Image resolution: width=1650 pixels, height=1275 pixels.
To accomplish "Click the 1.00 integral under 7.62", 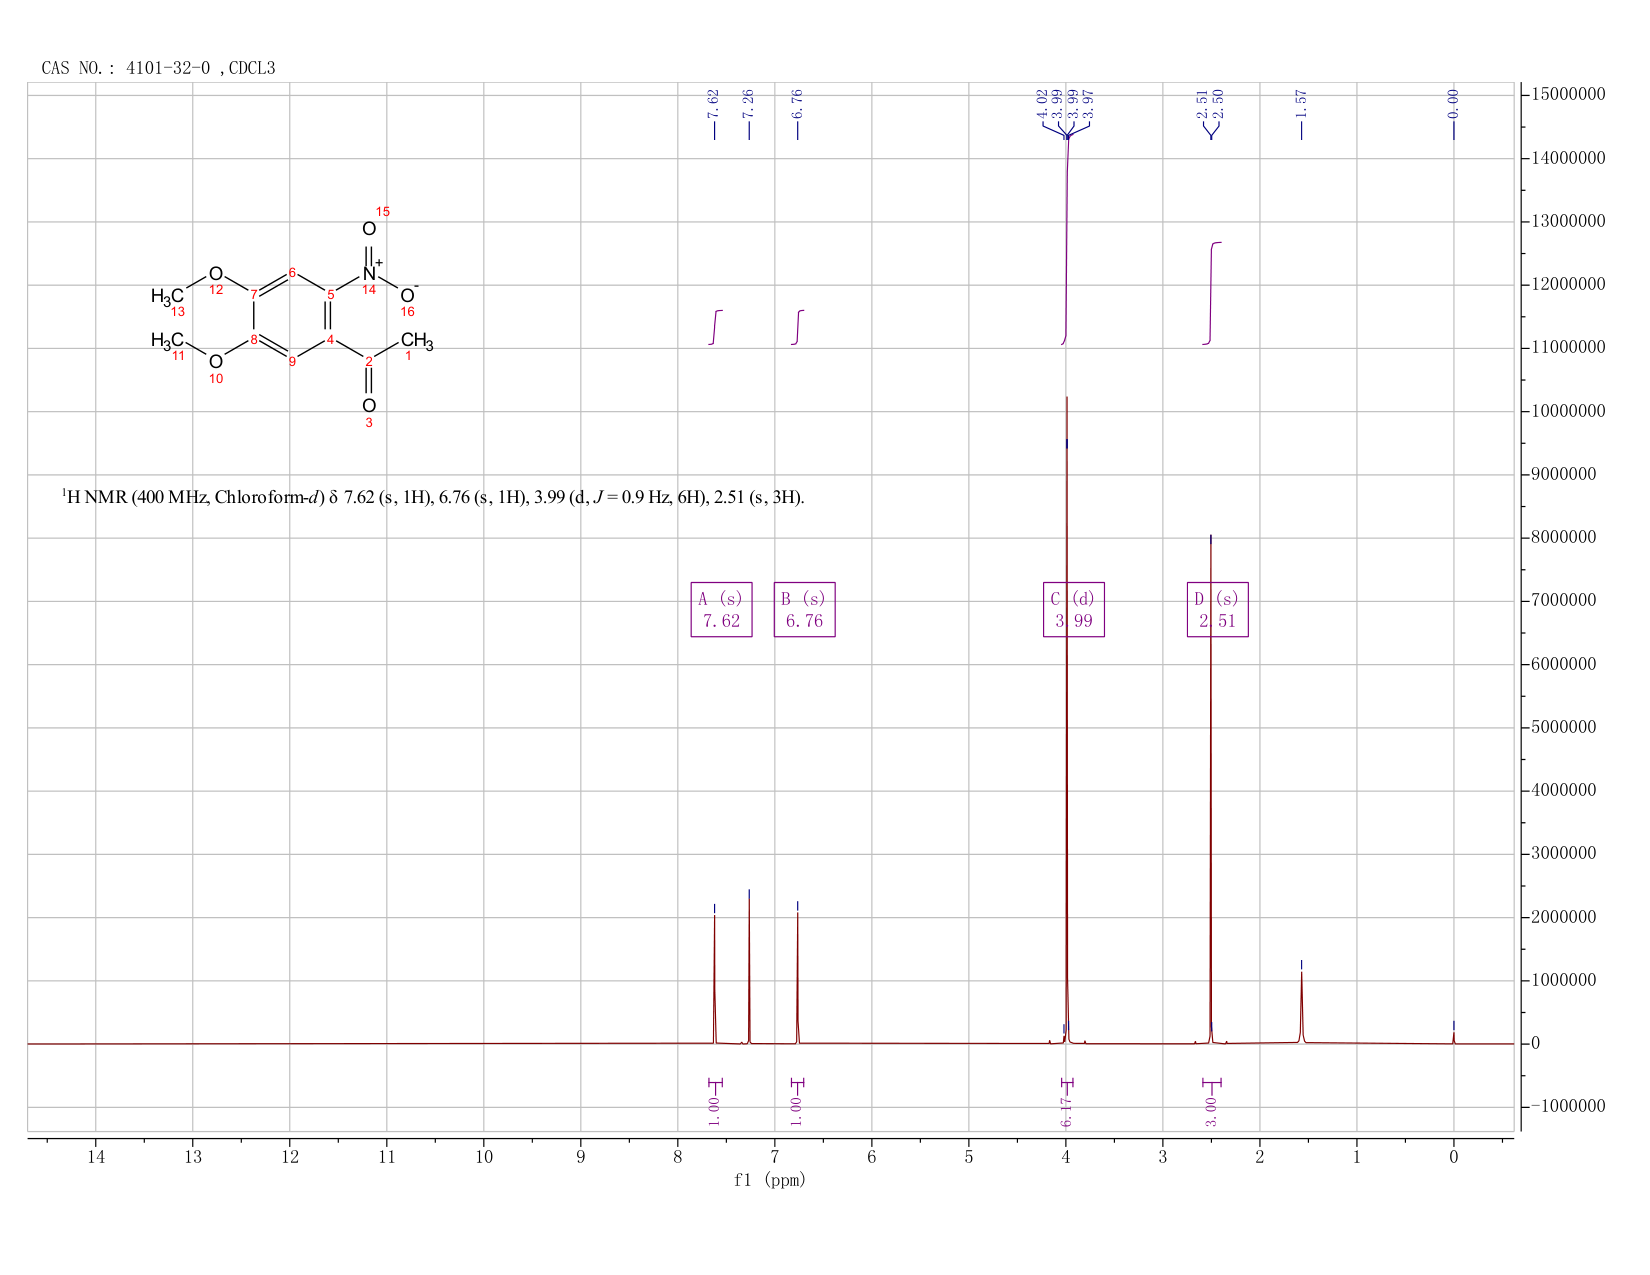I will coord(714,1111).
